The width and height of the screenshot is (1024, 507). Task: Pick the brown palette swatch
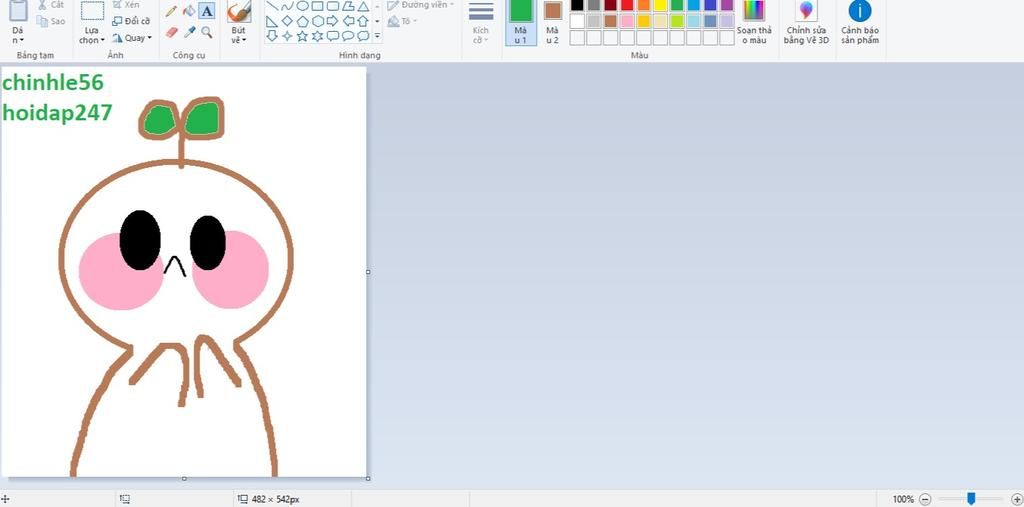coord(611,21)
